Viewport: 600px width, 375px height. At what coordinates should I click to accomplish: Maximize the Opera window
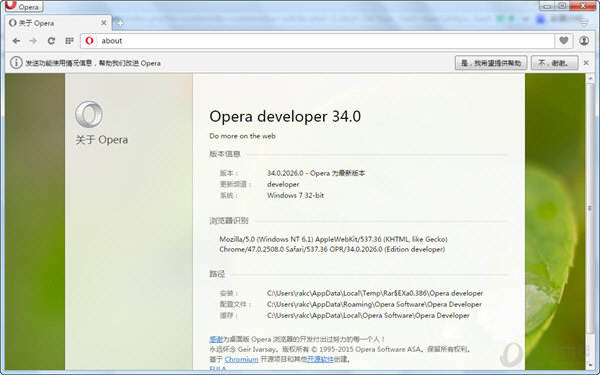point(562,6)
